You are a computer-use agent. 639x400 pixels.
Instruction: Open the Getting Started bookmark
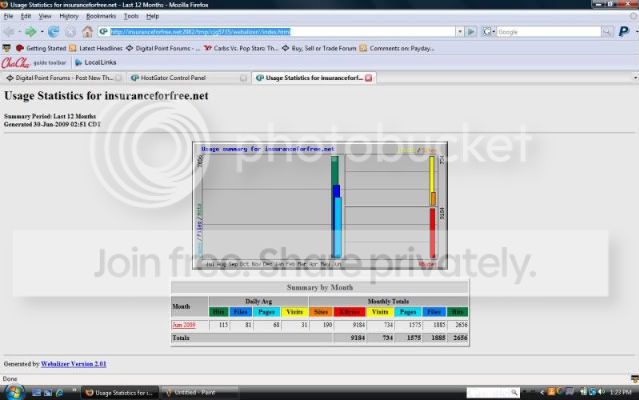[41, 48]
